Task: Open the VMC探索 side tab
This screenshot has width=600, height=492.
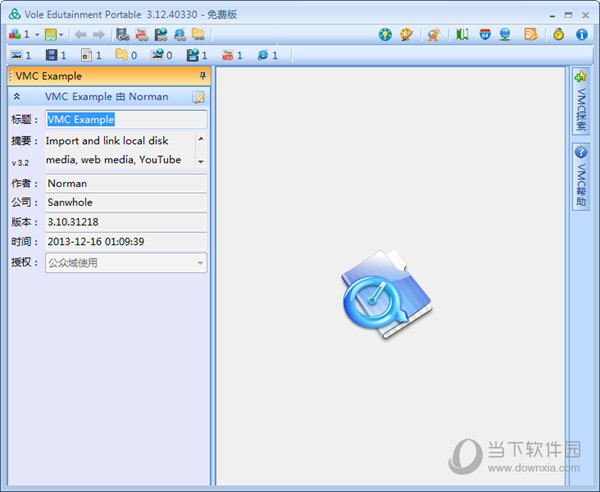Action: 581,101
